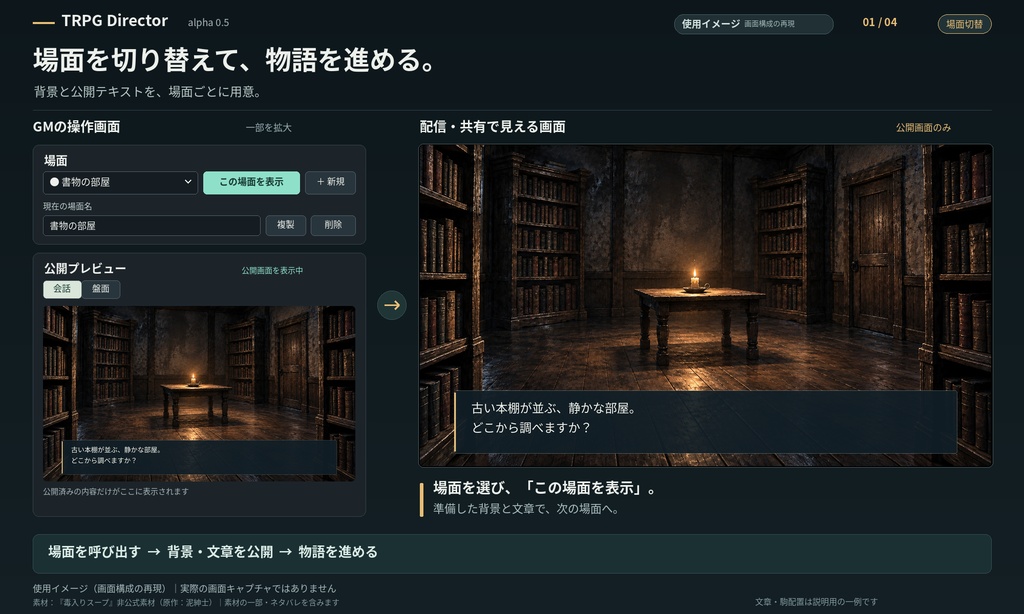Viewport: 1024px width, 614px height.
Task: Click the 01 / 04 page counter
Action: pyautogui.click(x=880, y=22)
